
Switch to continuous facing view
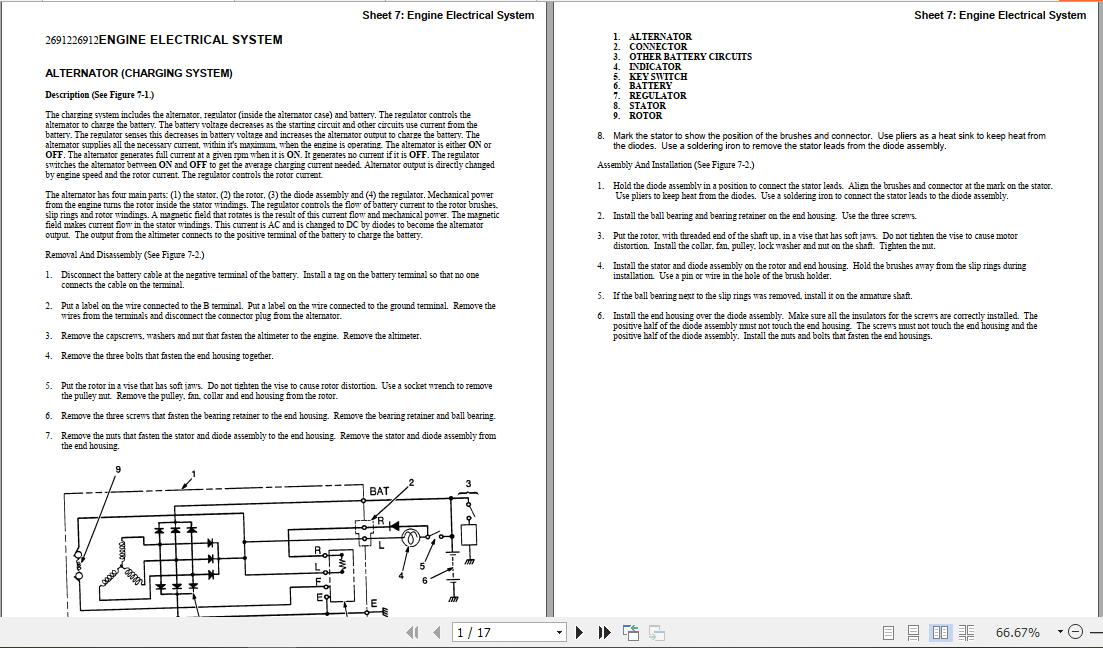(966, 633)
